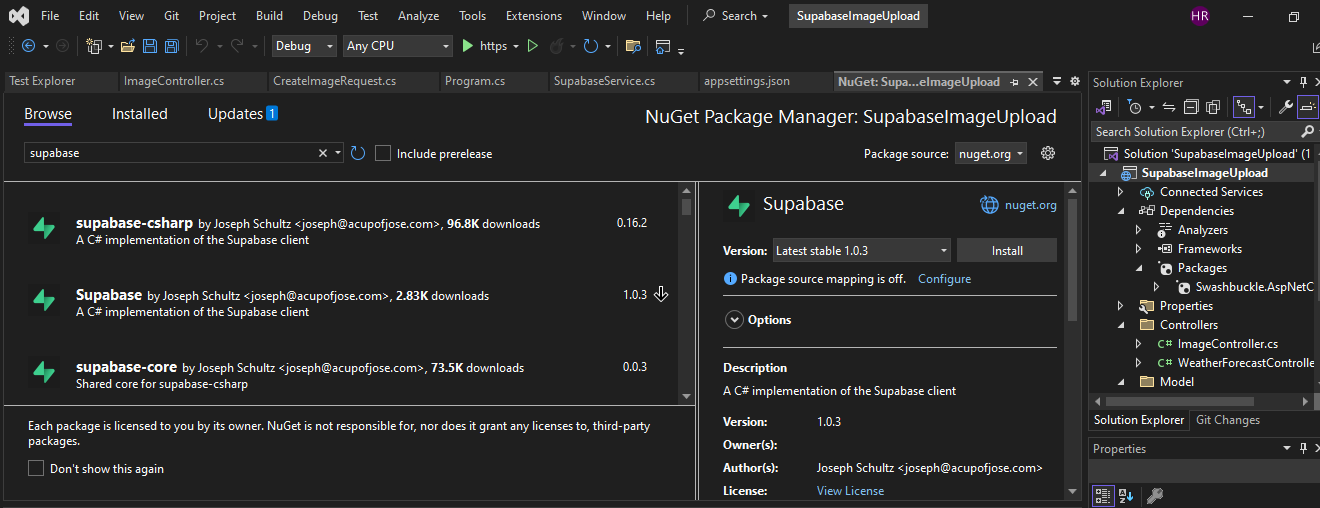Click the Hot Reload flame icon
The image size is (1320, 508).
(x=556, y=46)
